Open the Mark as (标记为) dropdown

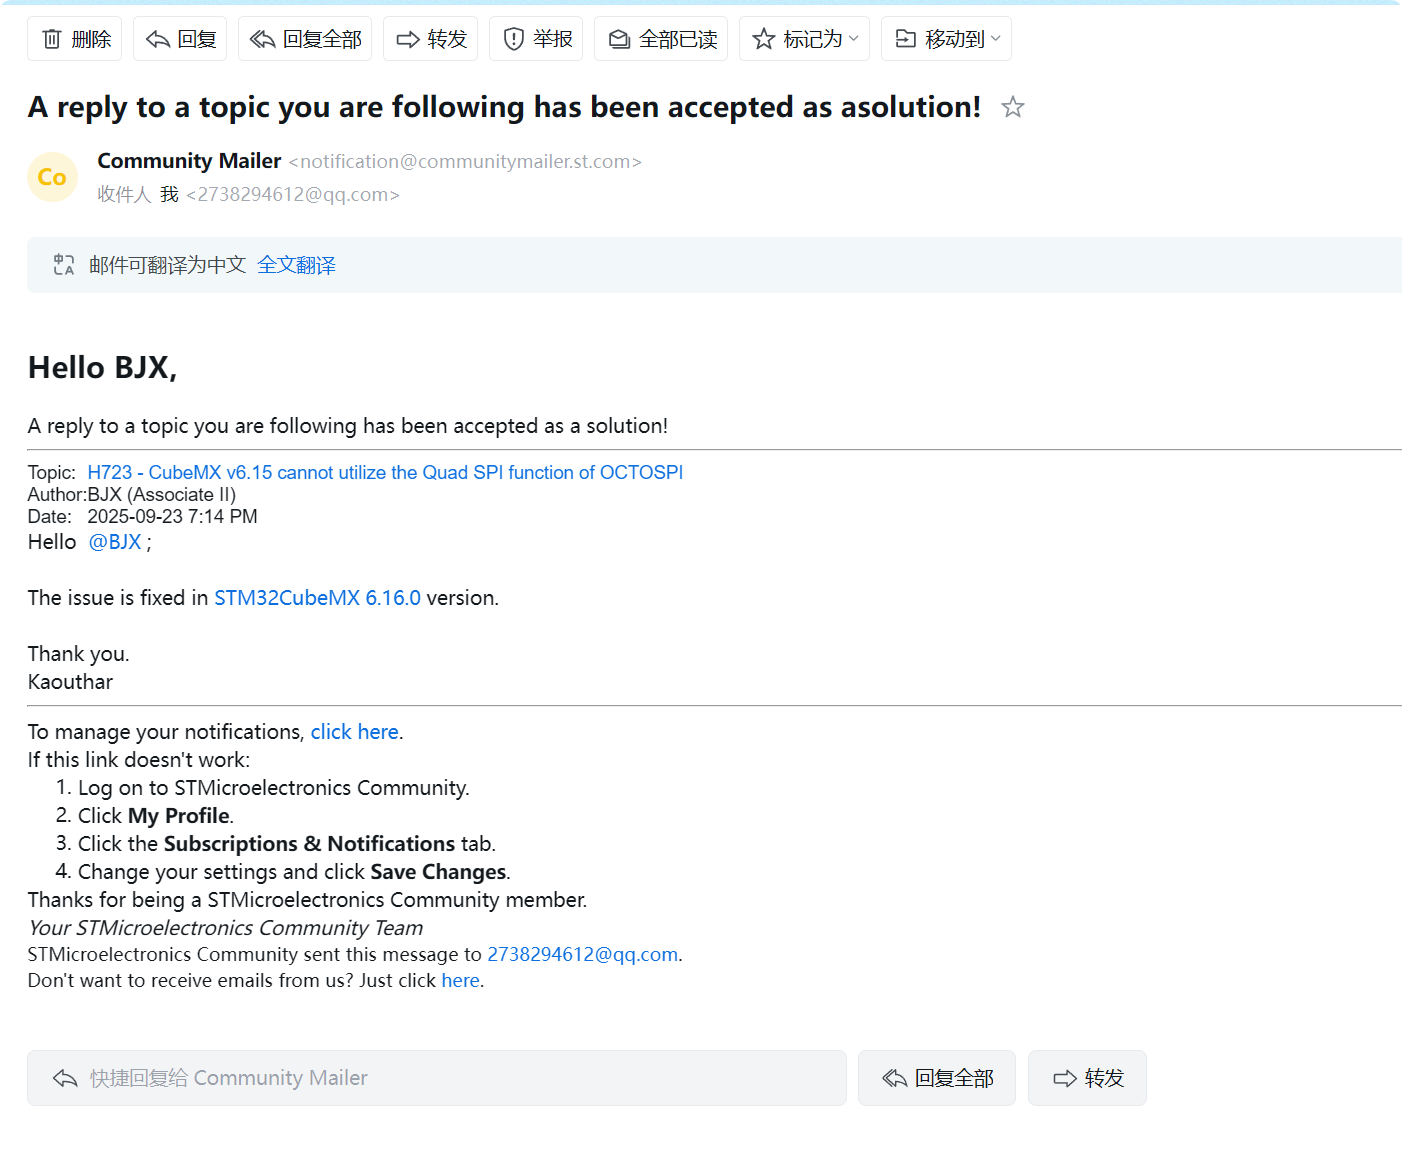pos(804,39)
